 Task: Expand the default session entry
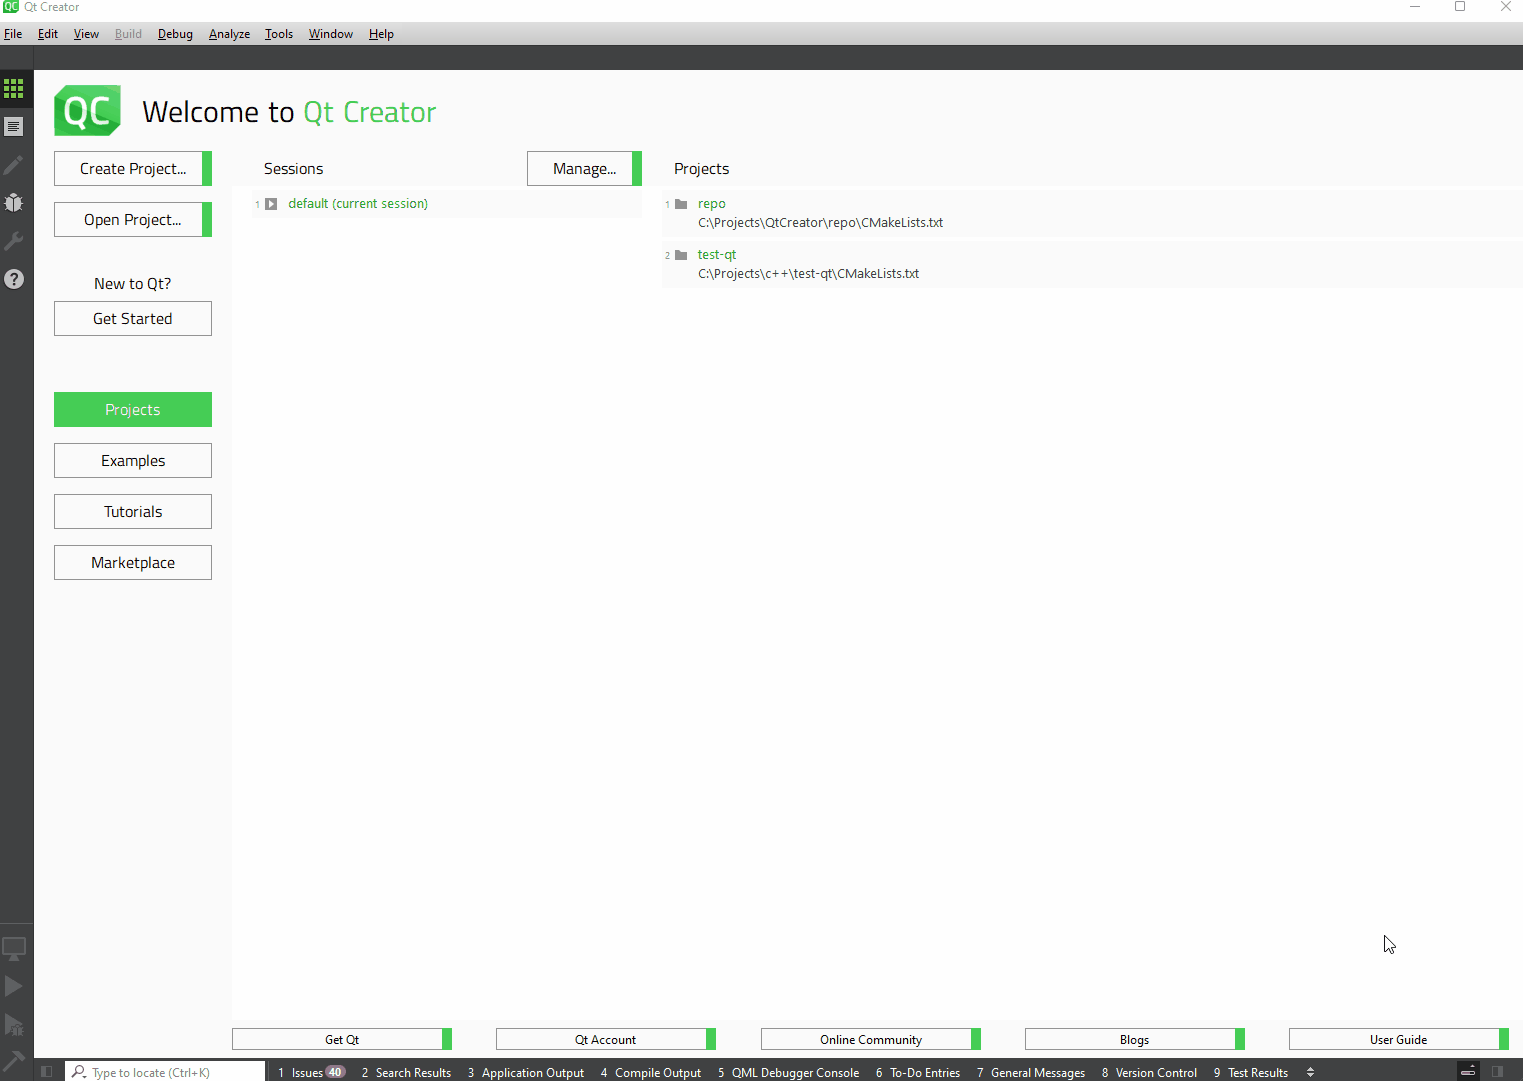click(x=271, y=203)
